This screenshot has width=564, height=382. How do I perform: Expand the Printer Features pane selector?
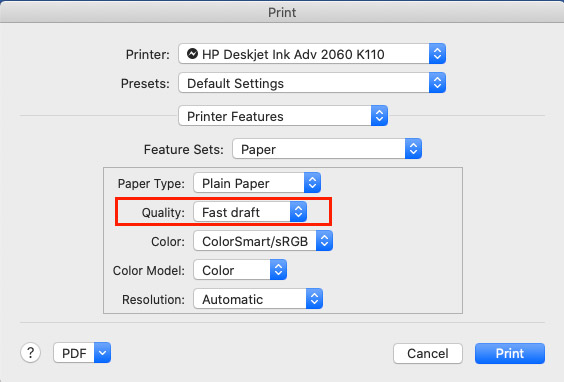pyautogui.click(x=283, y=116)
